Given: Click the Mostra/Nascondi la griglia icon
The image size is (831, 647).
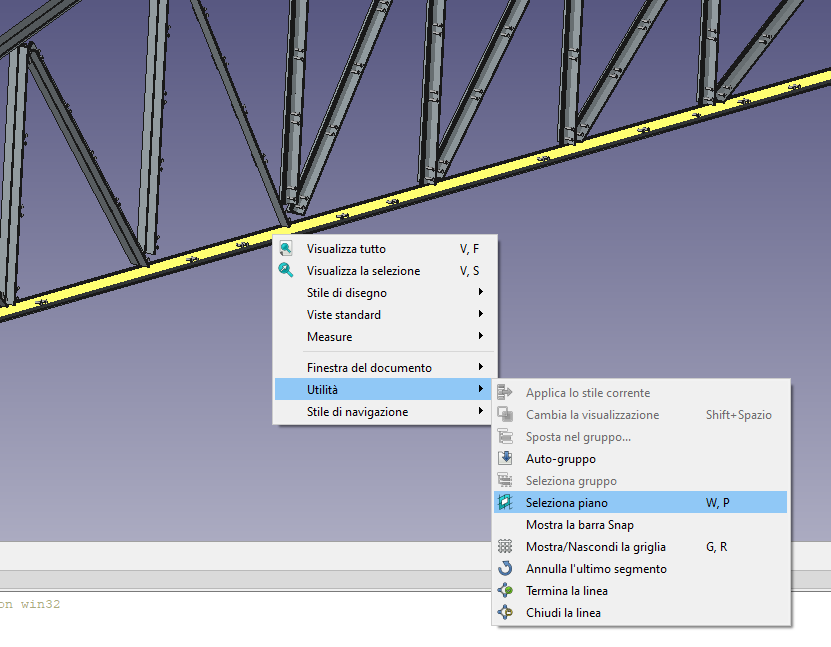Looking at the screenshot, I should [505, 546].
